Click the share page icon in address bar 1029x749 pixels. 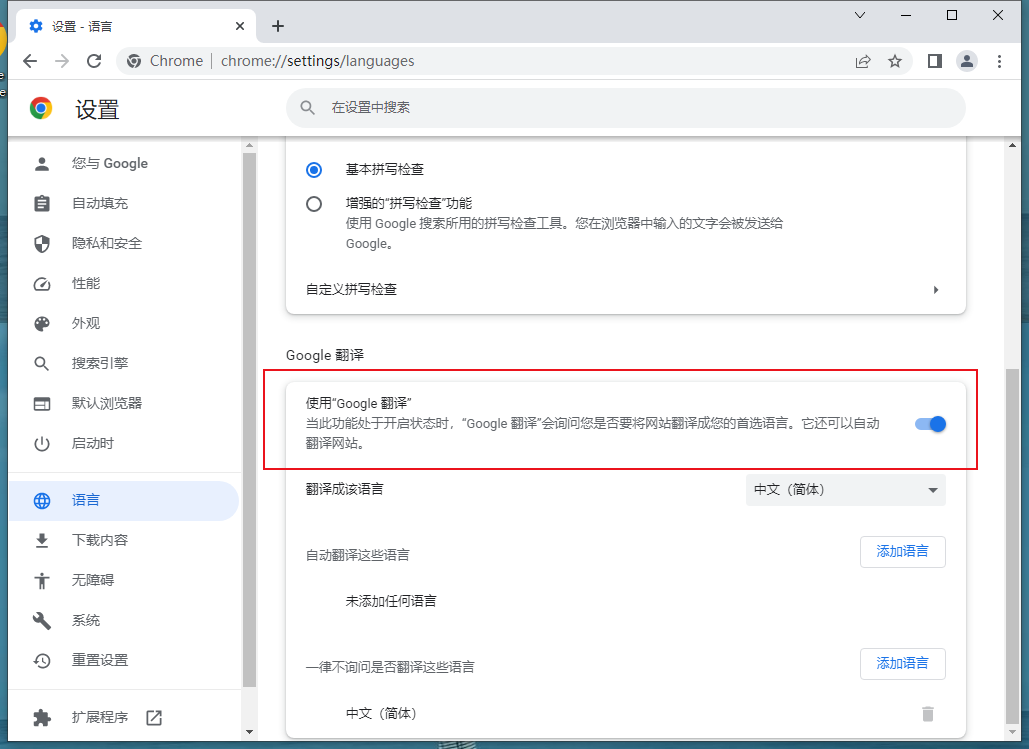click(863, 61)
